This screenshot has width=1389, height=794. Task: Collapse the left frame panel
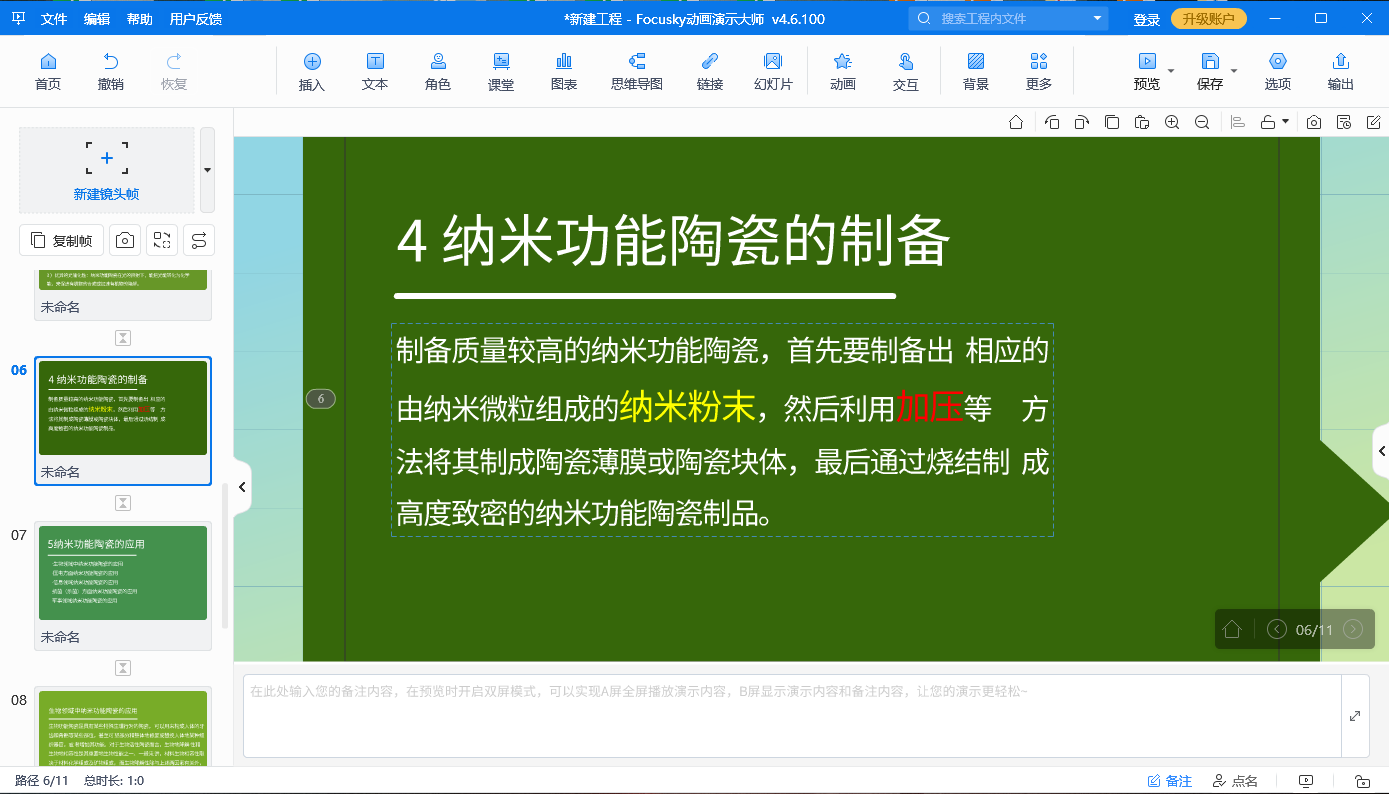pyautogui.click(x=241, y=487)
